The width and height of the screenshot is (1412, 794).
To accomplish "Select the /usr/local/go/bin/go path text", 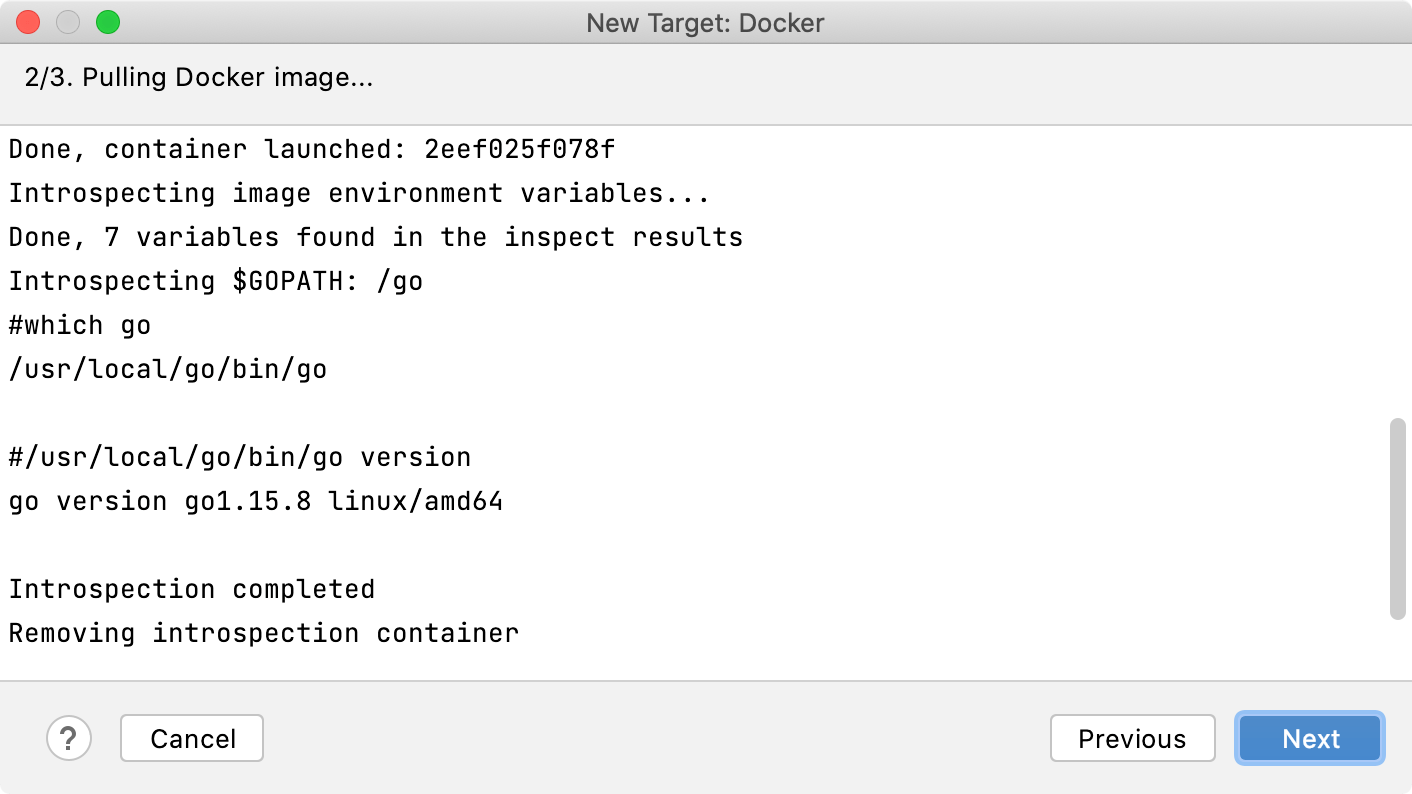I will [165, 368].
